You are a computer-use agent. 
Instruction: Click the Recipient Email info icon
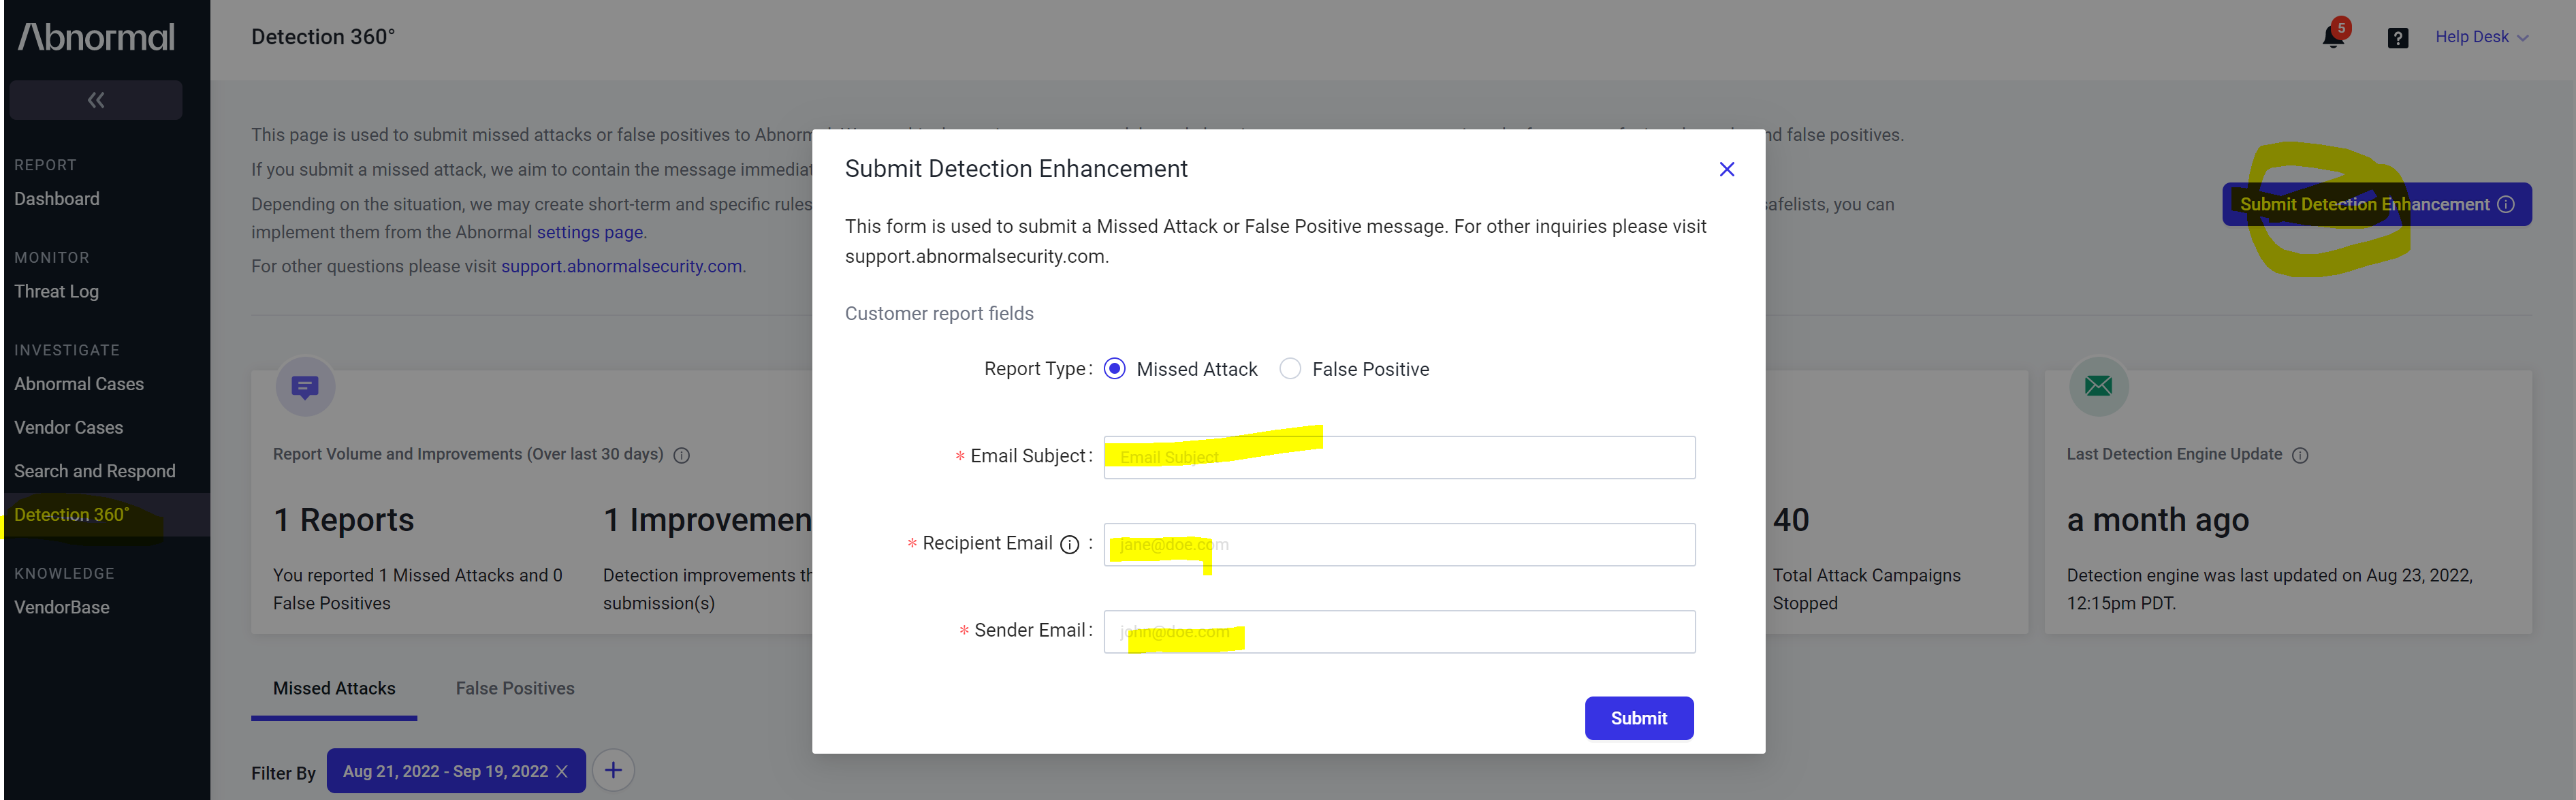click(1069, 544)
